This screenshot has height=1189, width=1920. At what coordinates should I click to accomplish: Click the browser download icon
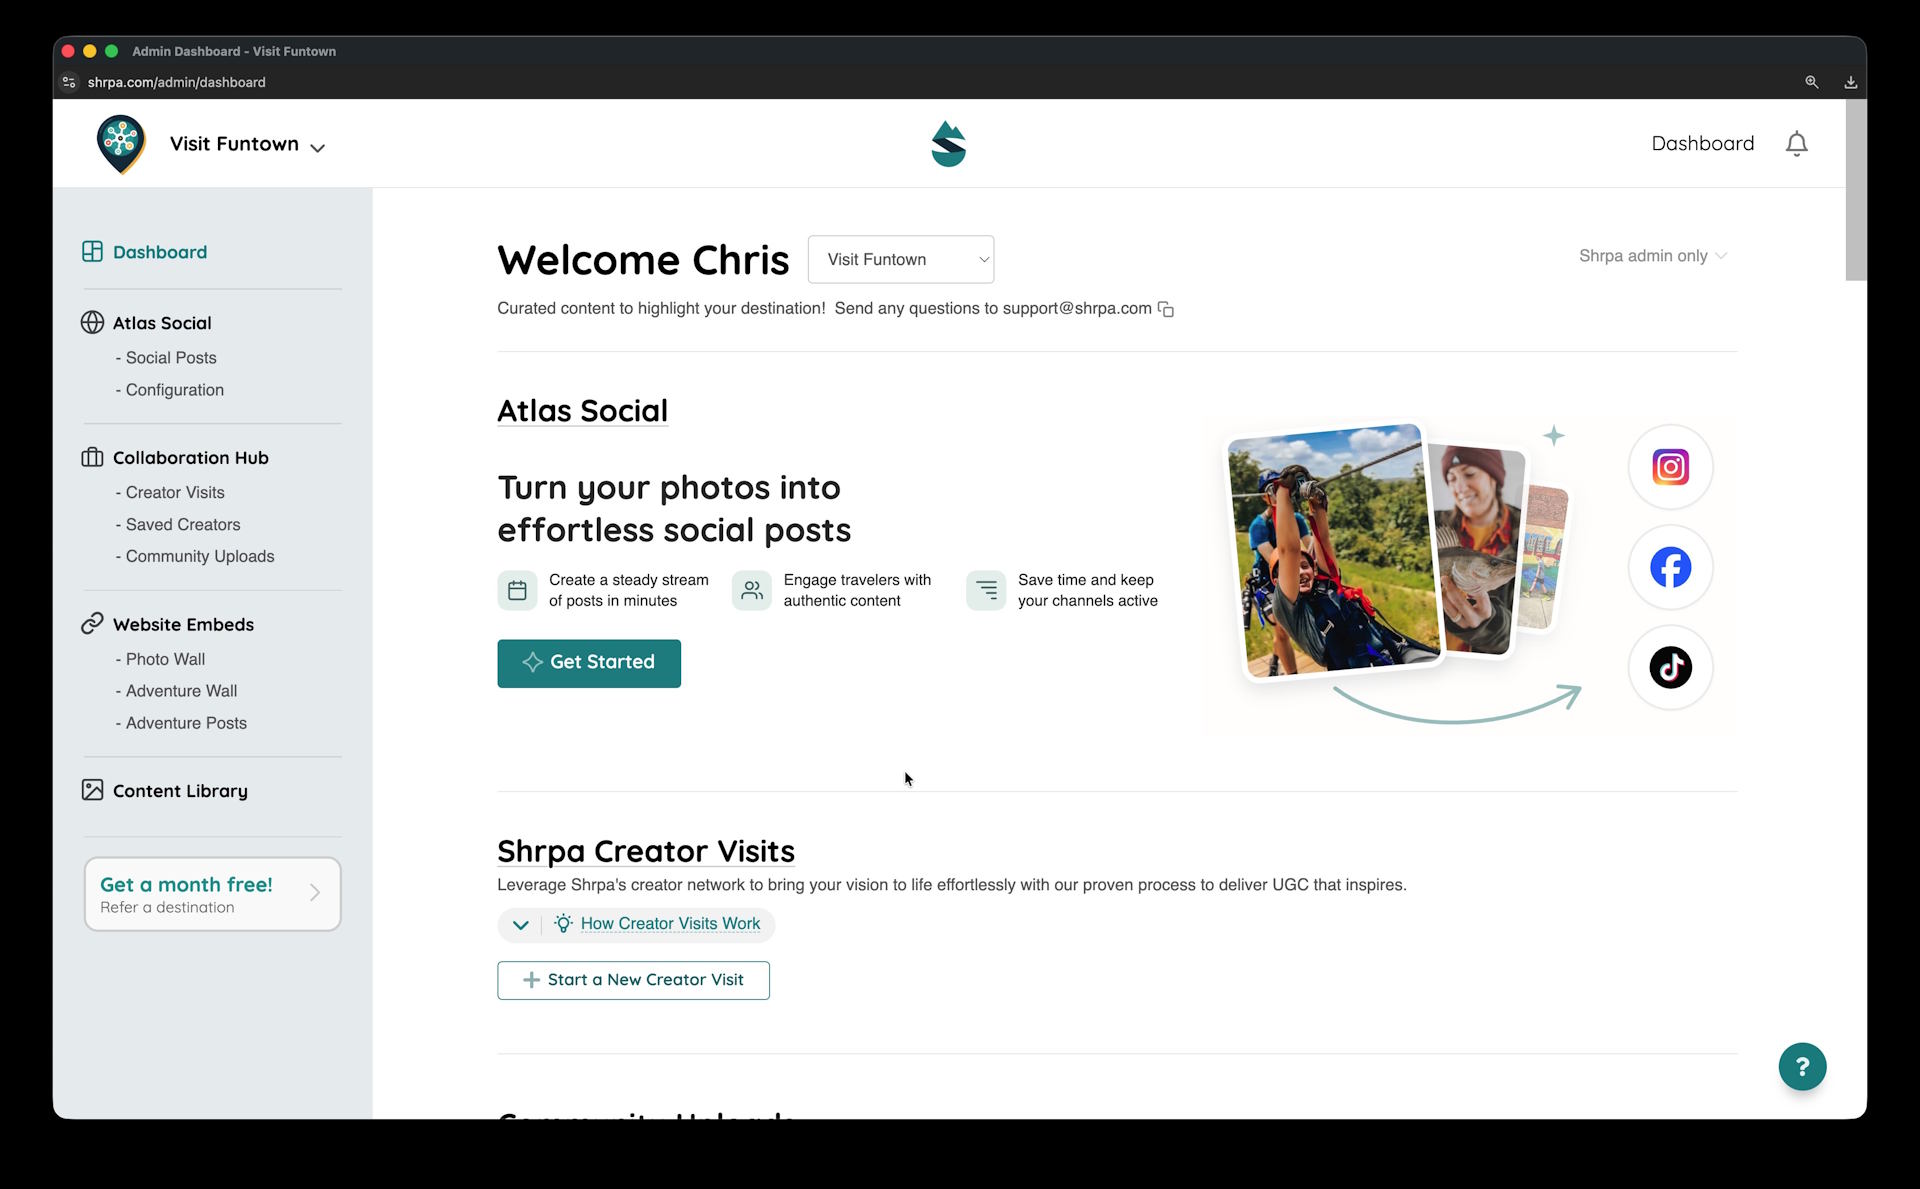click(1850, 82)
